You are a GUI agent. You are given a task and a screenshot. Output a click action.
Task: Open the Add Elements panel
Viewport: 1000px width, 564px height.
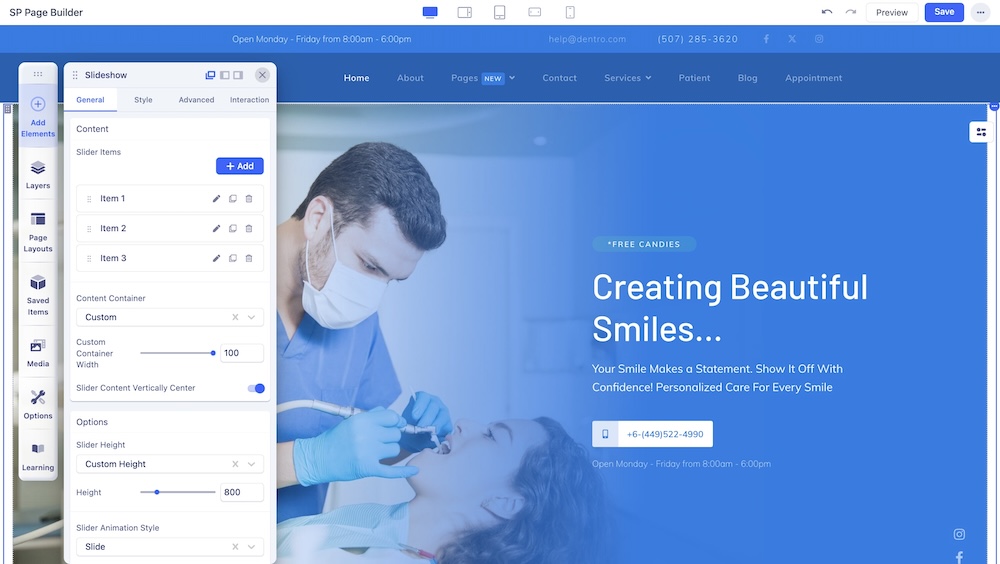coord(38,117)
